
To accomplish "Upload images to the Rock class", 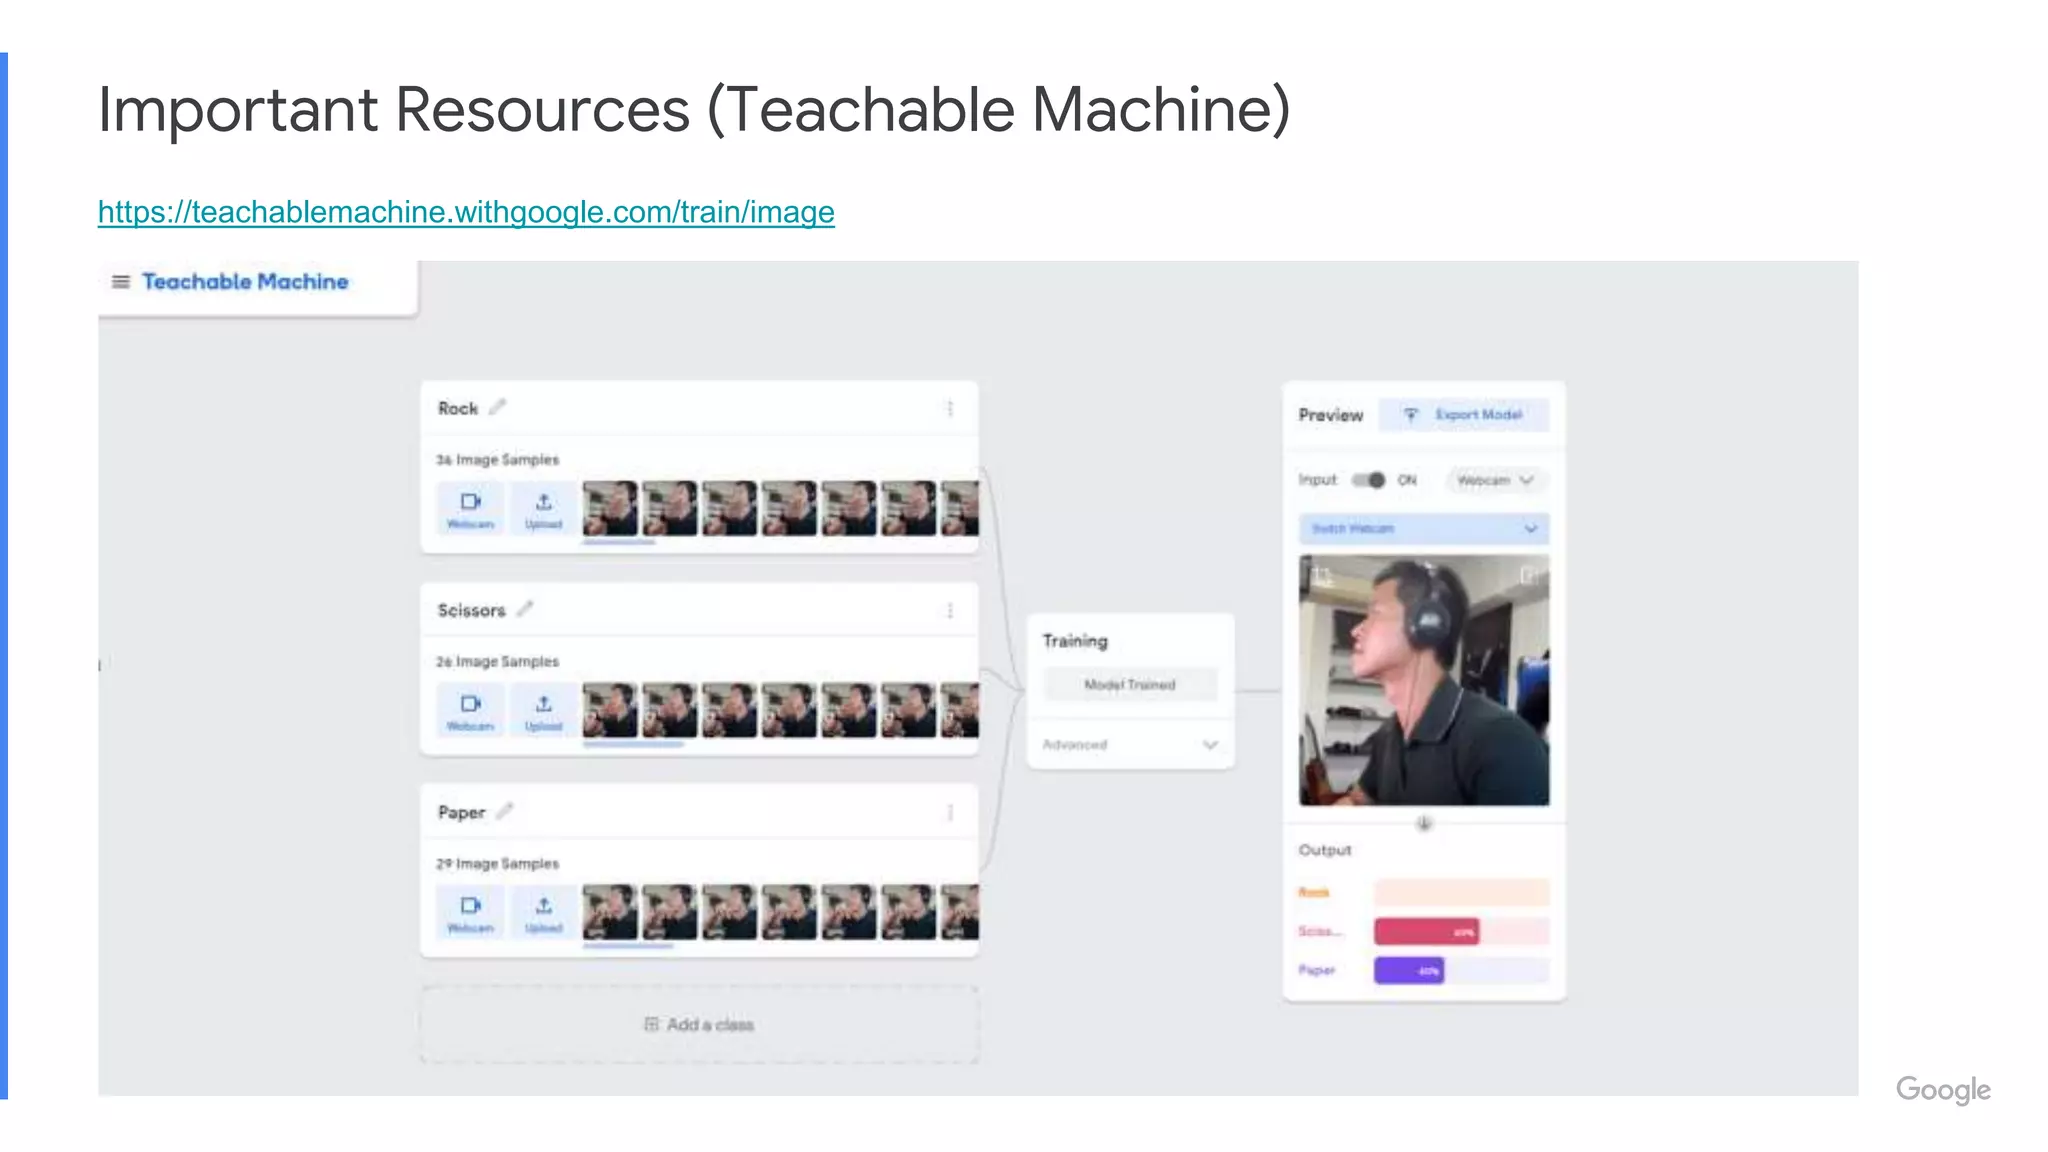I will 543,509.
